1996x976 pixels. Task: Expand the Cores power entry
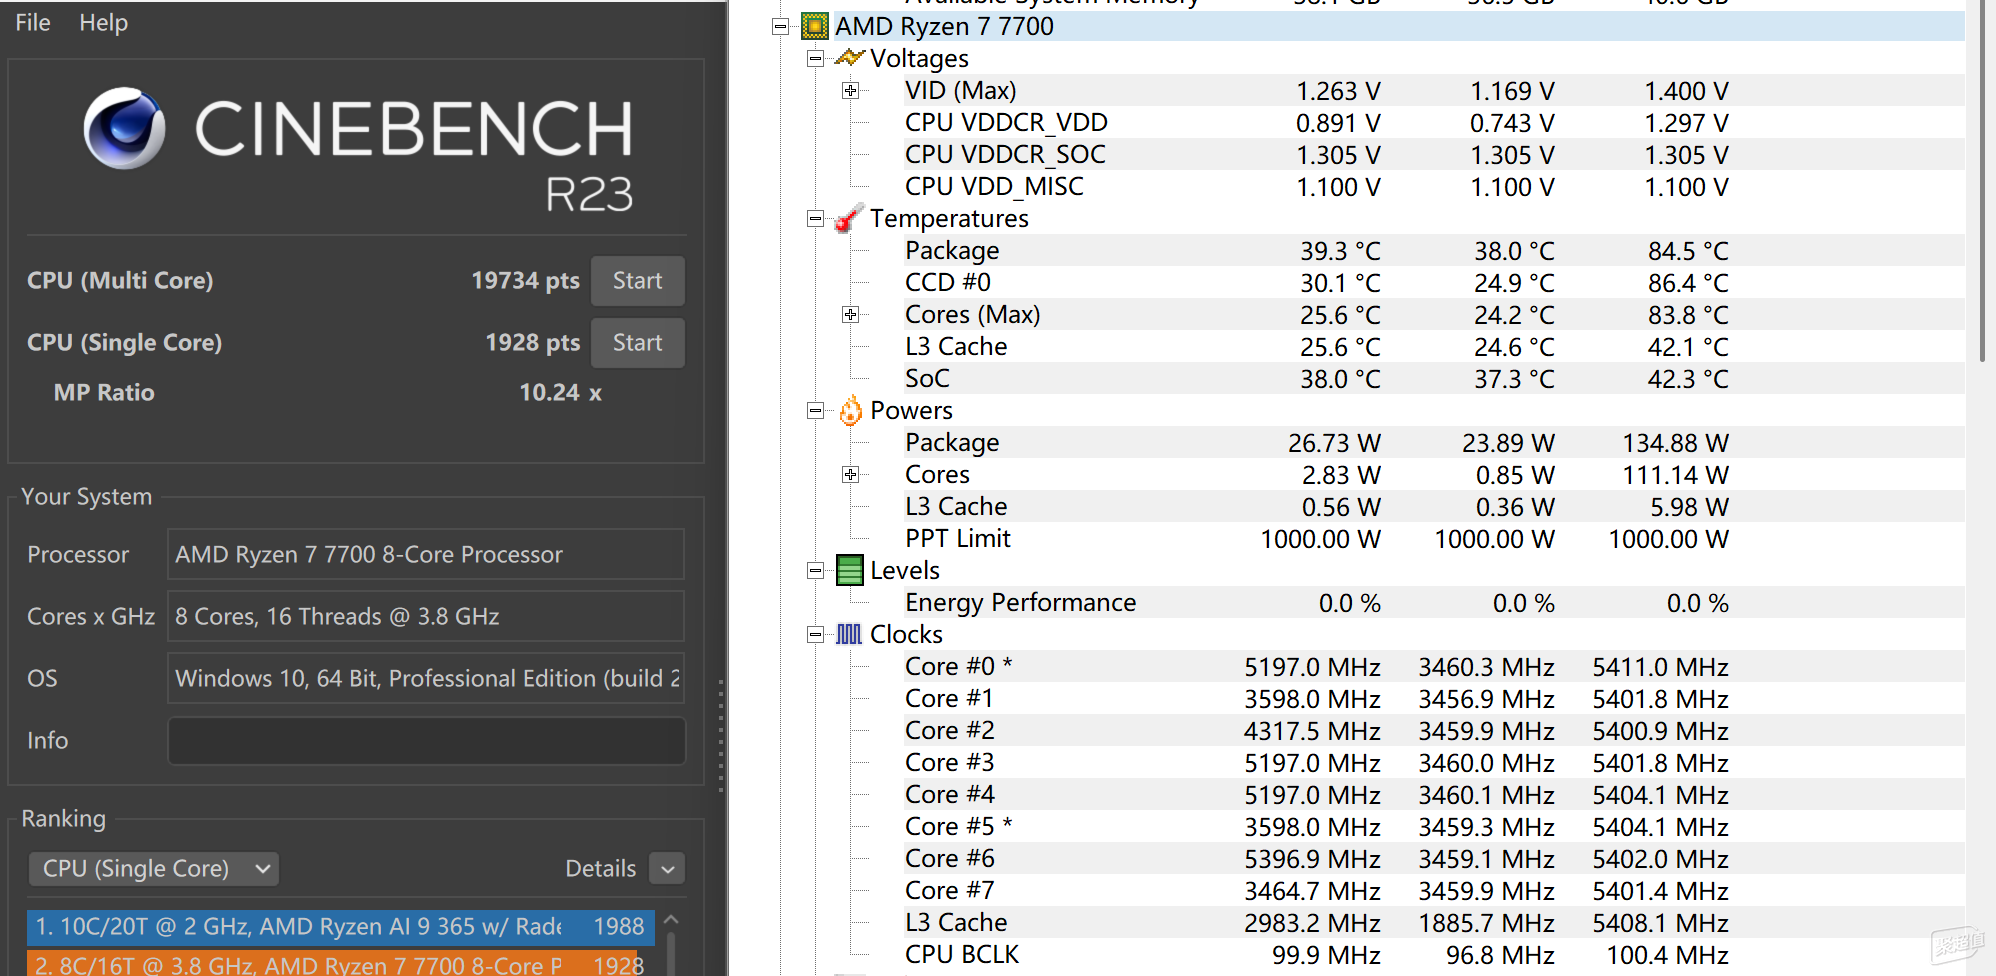tap(850, 475)
